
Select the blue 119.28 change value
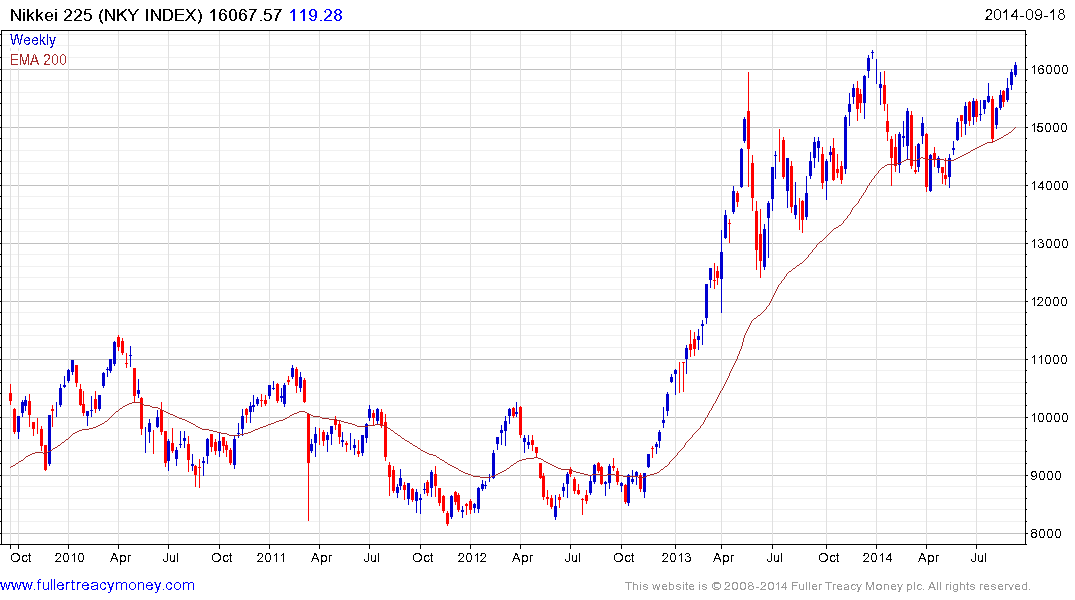click(x=315, y=15)
